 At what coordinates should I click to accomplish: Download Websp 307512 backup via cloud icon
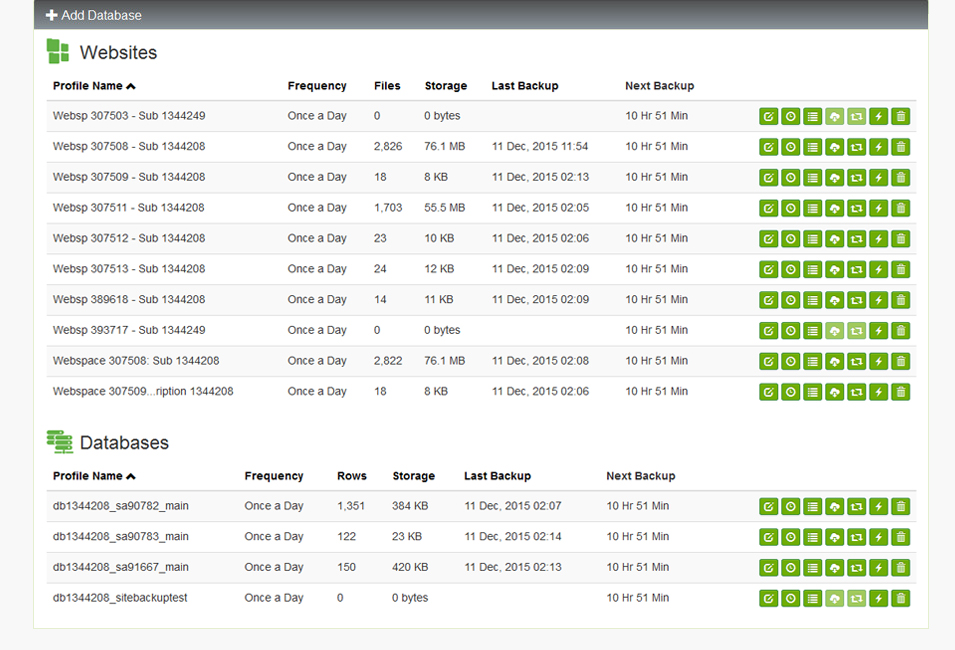(x=834, y=239)
